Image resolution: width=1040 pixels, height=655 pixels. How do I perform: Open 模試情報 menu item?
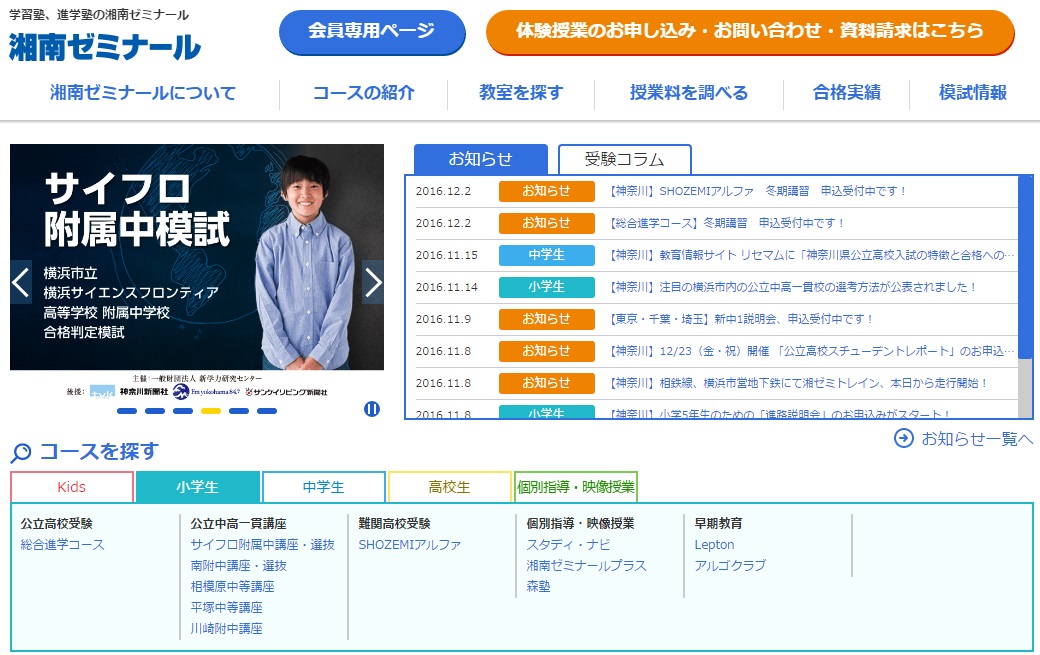[x=973, y=93]
